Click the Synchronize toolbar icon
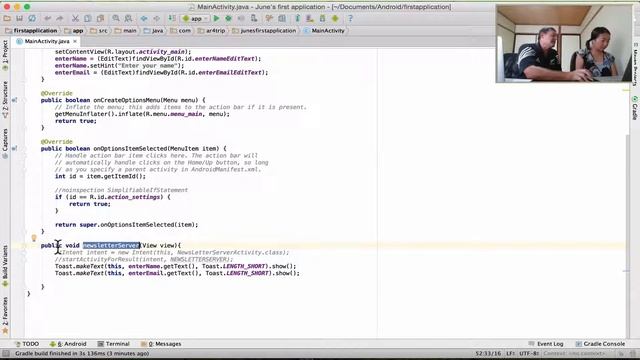Viewport: 640px width, 360px height. point(32,18)
